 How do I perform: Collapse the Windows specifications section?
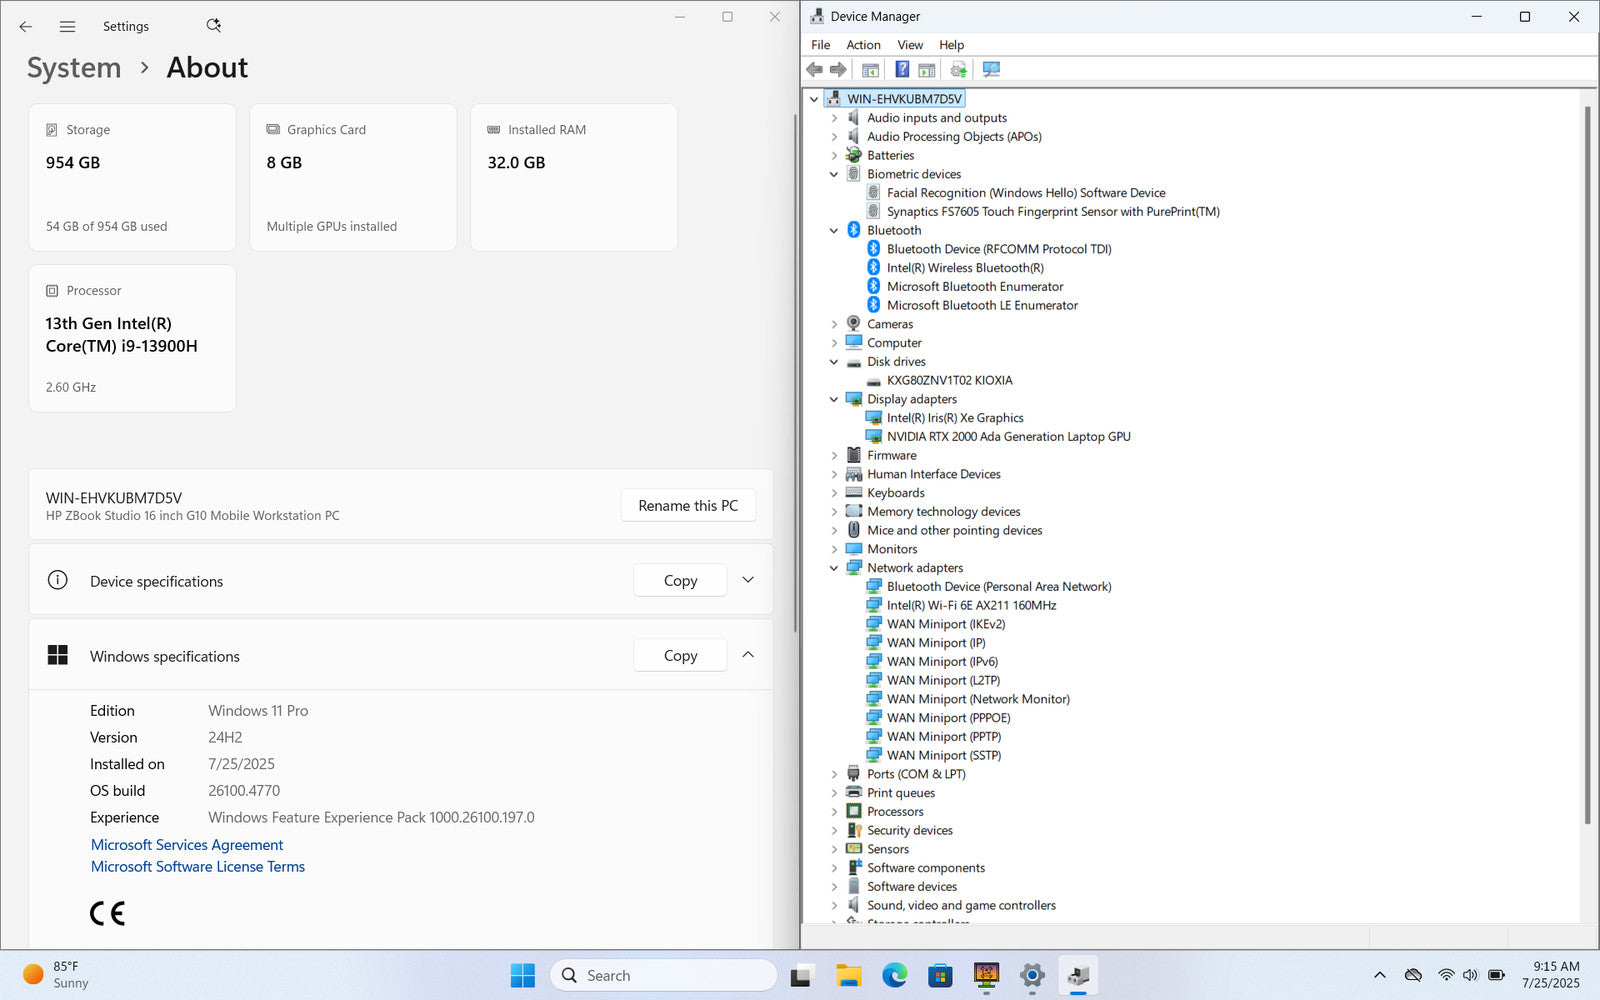point(748,656)
